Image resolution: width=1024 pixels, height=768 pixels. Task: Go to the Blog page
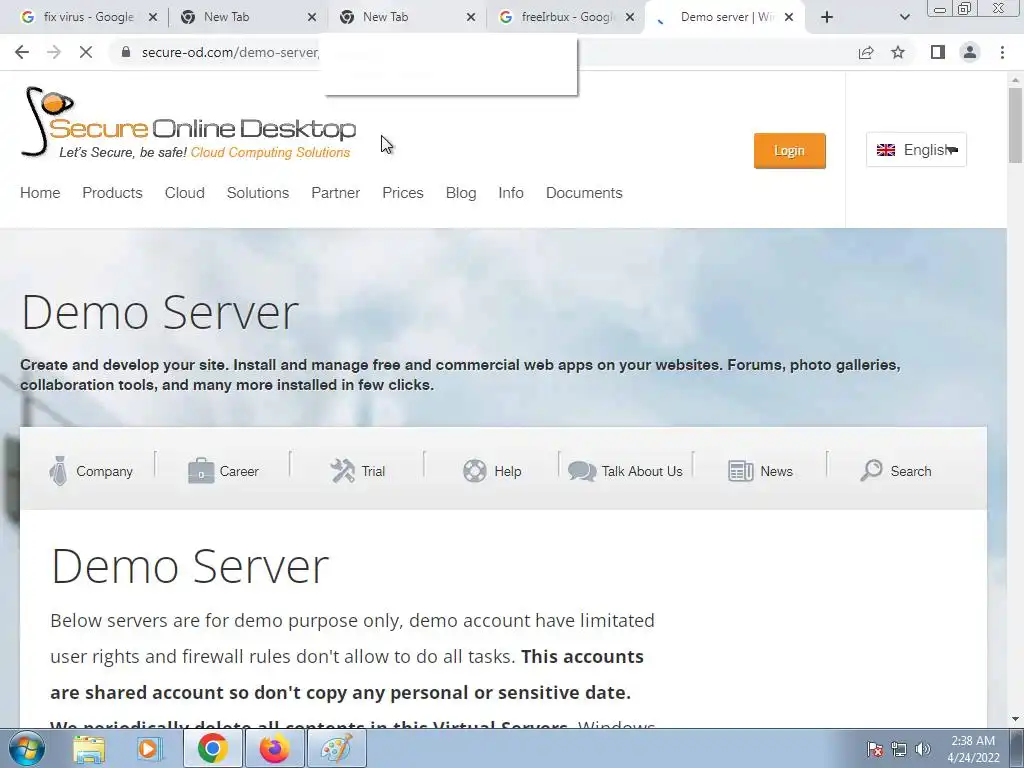[461, 193]
